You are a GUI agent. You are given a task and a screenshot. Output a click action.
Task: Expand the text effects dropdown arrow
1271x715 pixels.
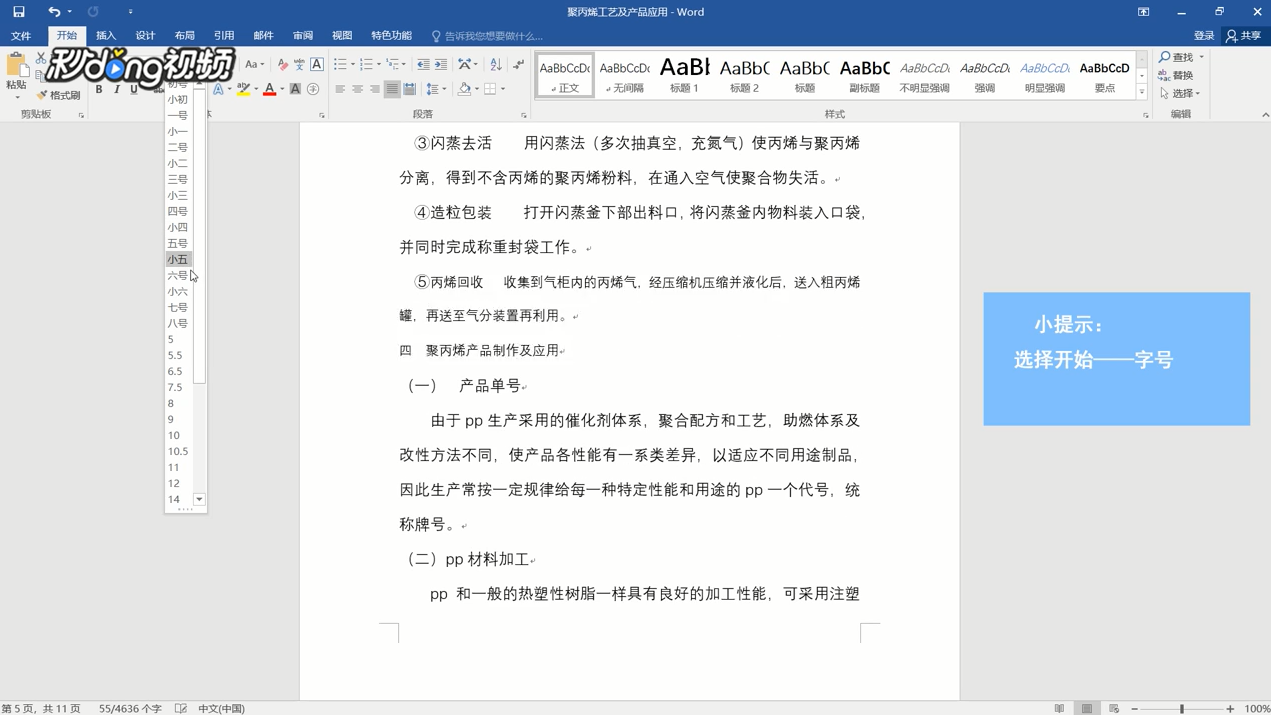pyautogui.click(x=229, y=89)
